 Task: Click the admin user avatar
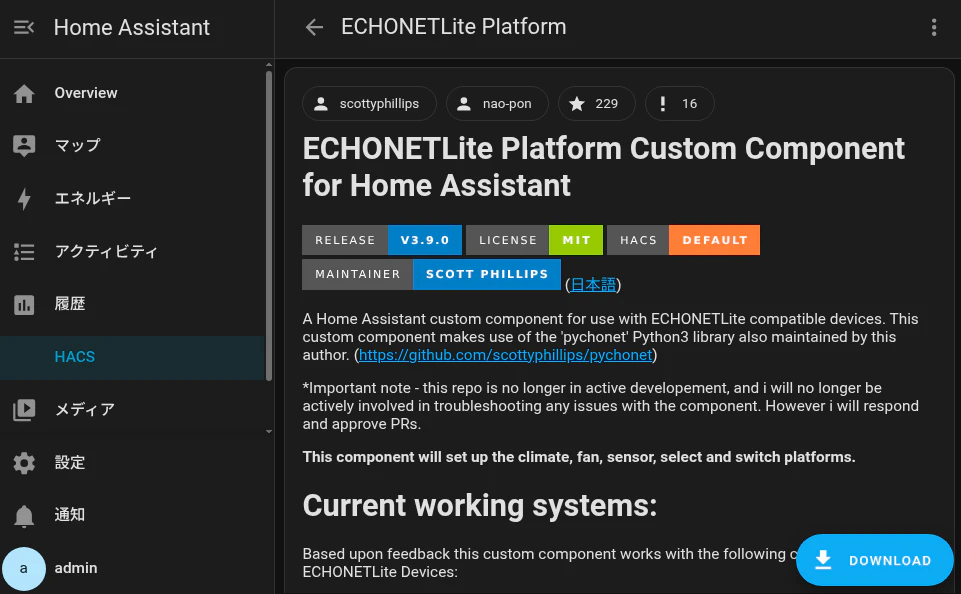(24, 569)
